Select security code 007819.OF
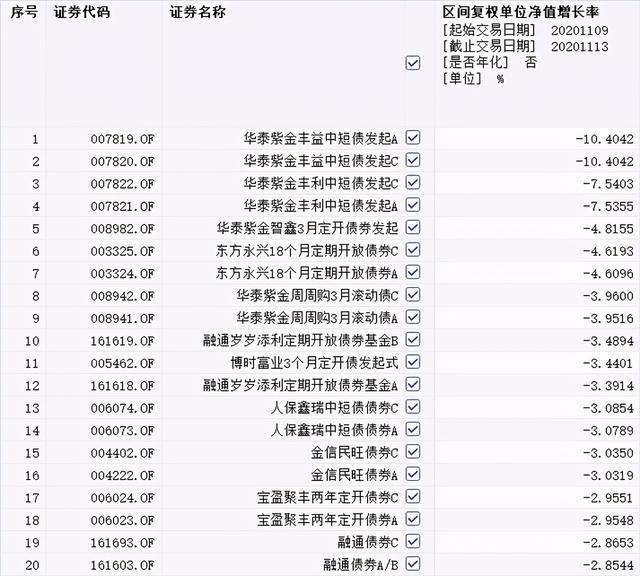This screenshot has width=640, height=576. 122,139
